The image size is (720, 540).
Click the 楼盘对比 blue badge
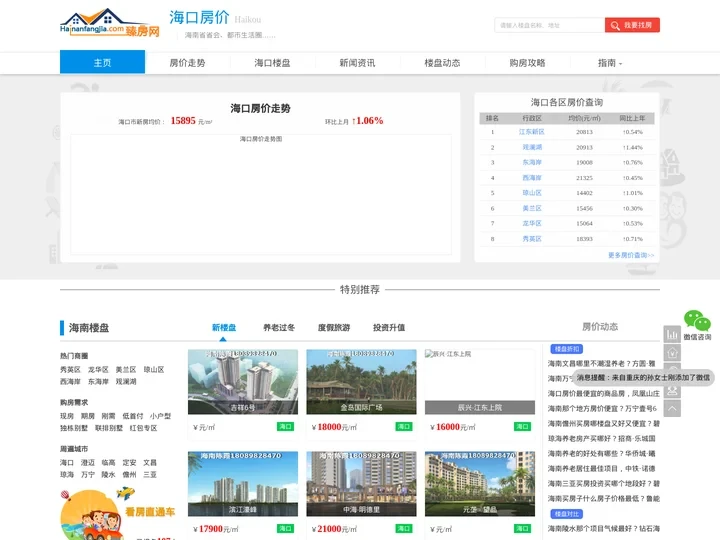click(x=567, y=514)
